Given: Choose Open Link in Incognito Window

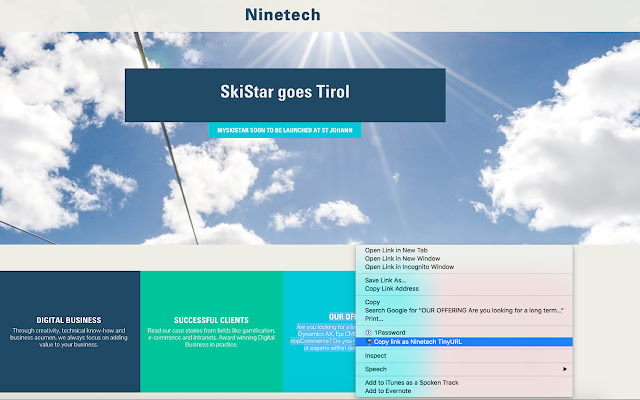Looking at the screenshot, I should coord(464,267).
